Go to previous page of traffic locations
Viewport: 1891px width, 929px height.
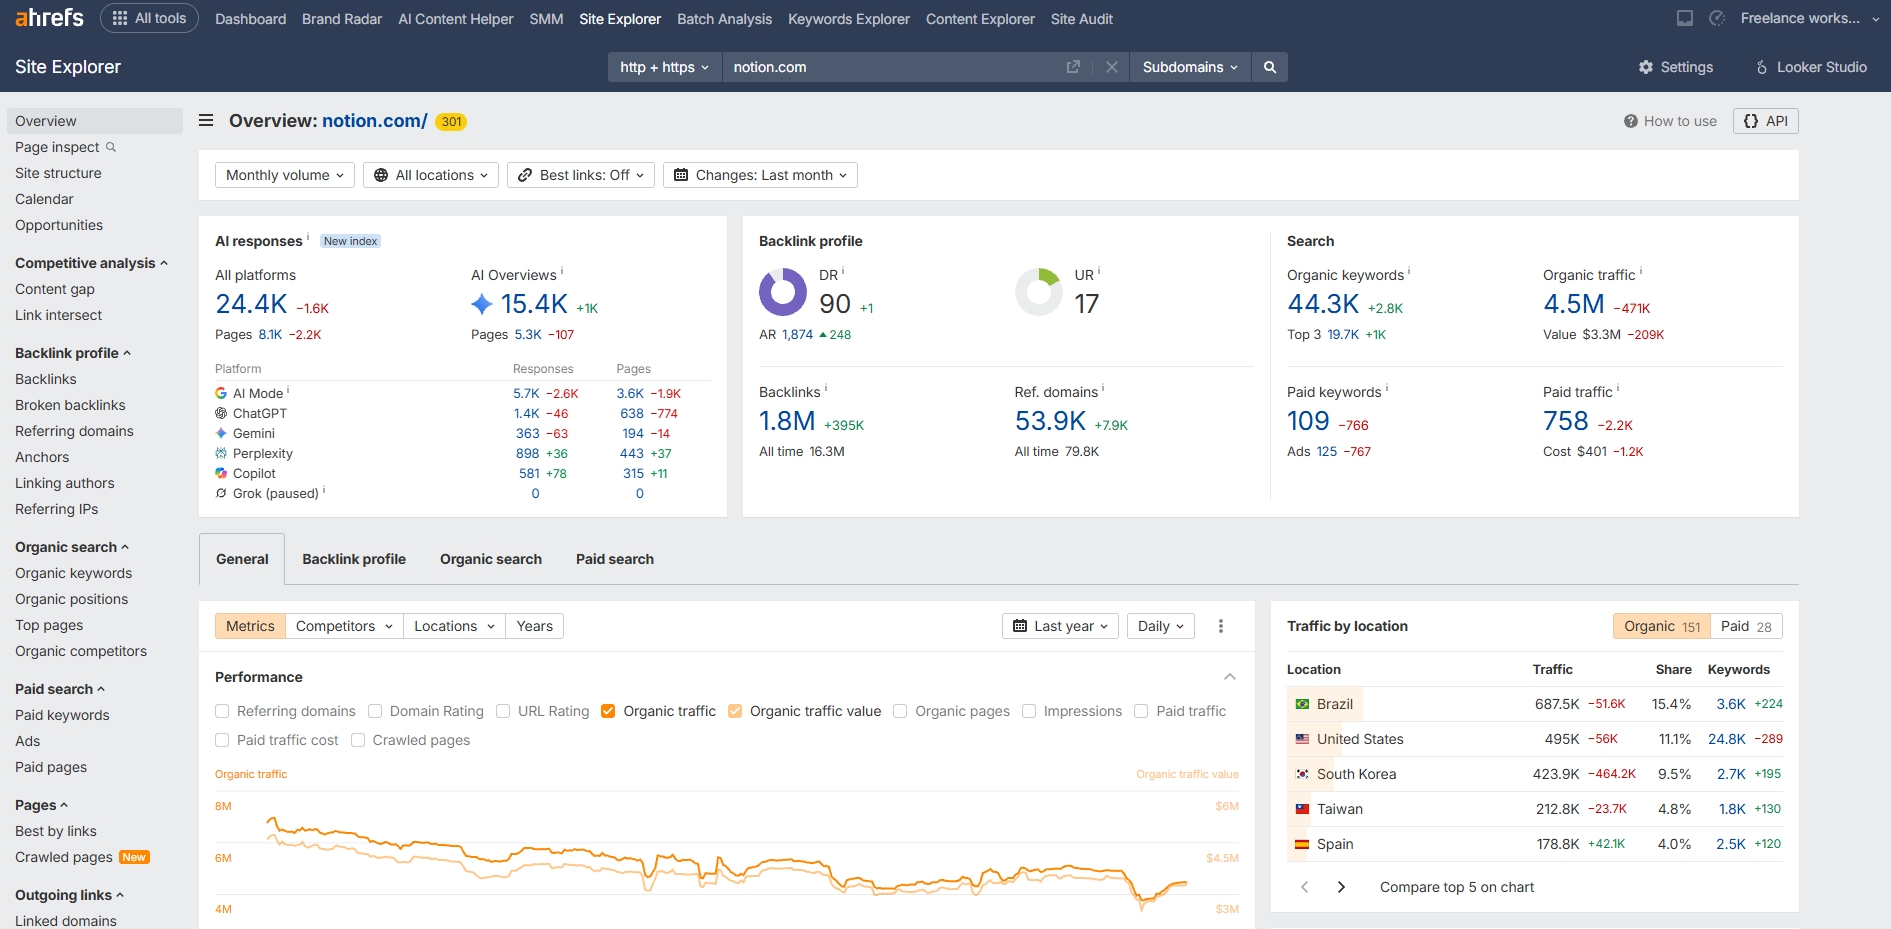tap(1304, 887)
